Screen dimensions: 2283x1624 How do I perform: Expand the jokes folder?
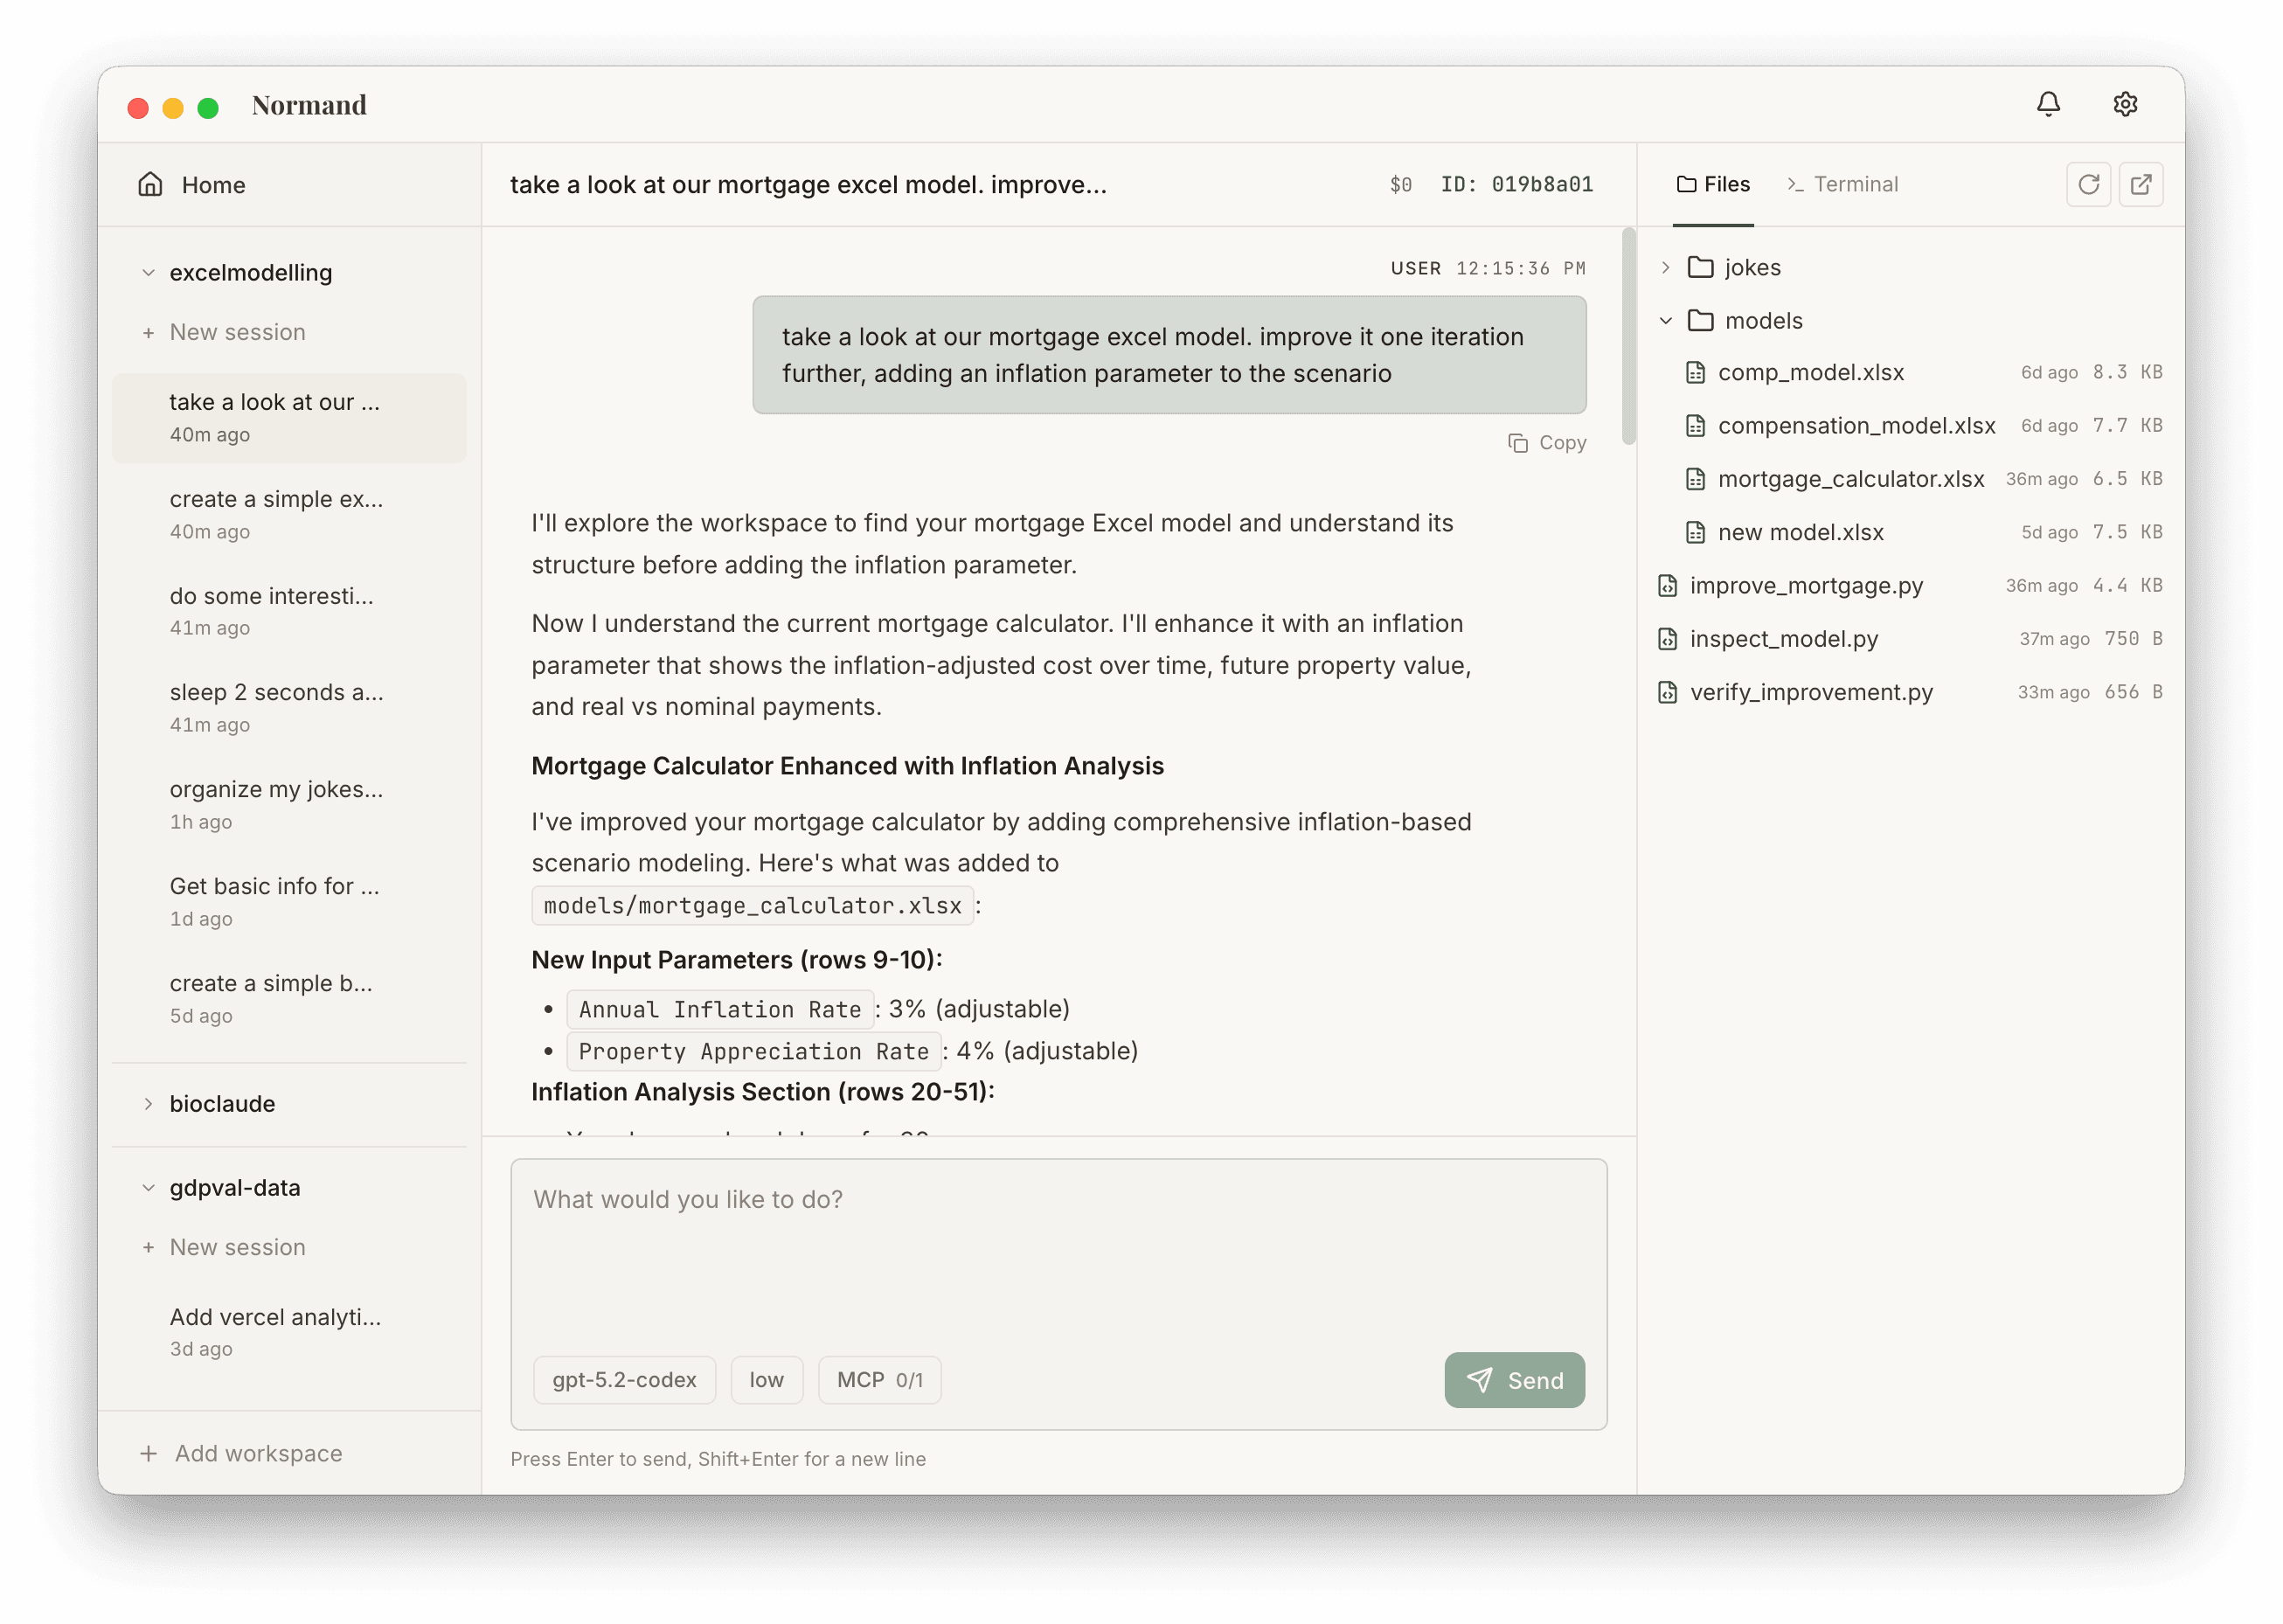(1665, 268)
